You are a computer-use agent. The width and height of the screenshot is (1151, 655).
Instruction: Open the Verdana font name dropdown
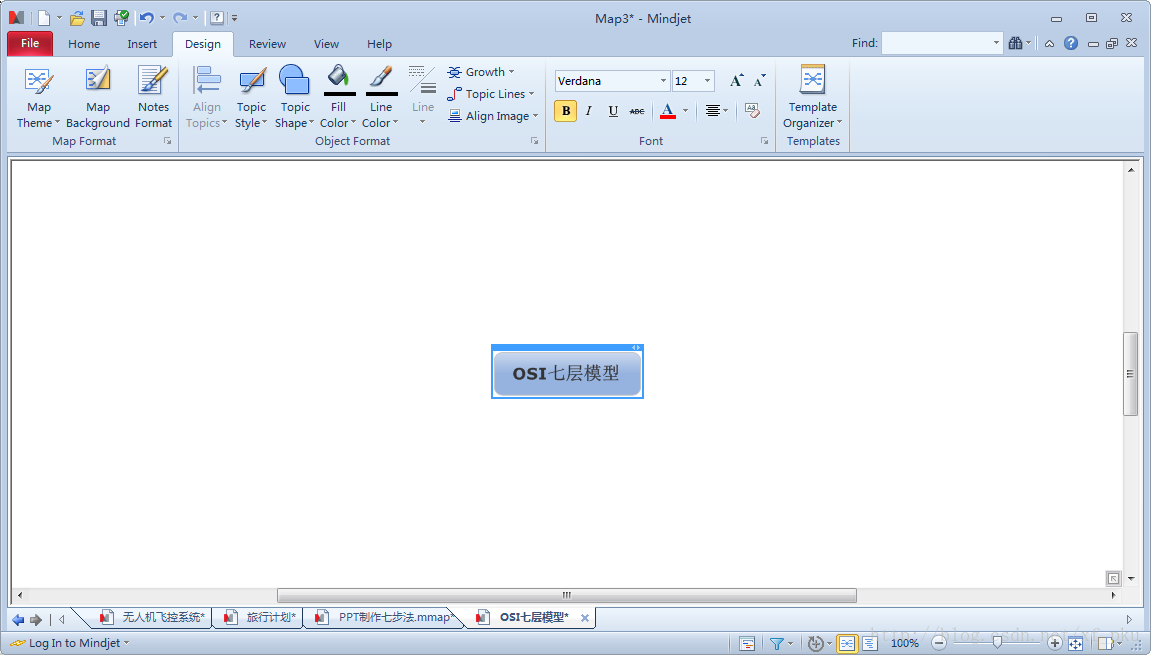pos(663,81)
